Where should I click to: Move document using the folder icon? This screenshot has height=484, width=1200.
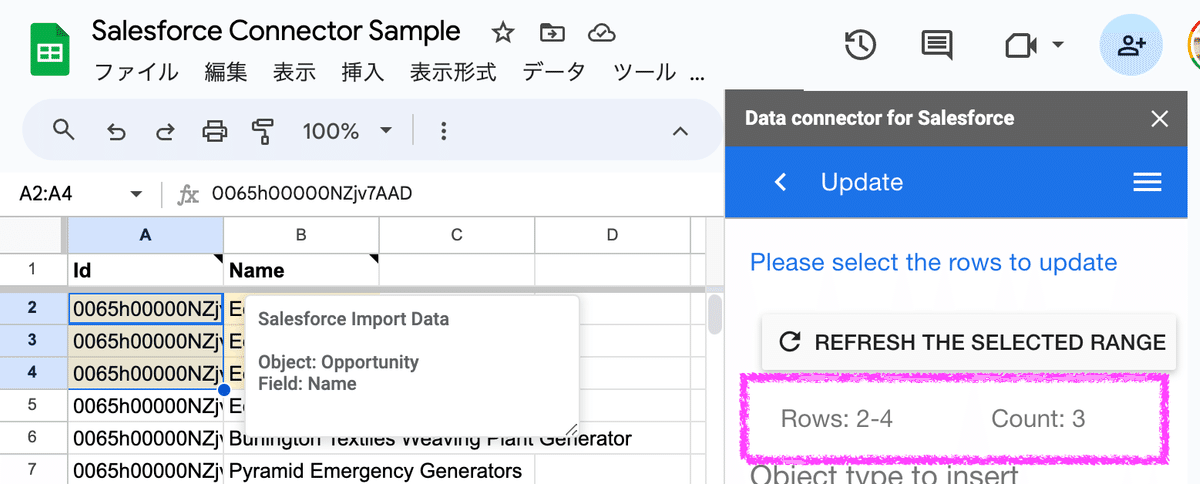coord(552,33)
